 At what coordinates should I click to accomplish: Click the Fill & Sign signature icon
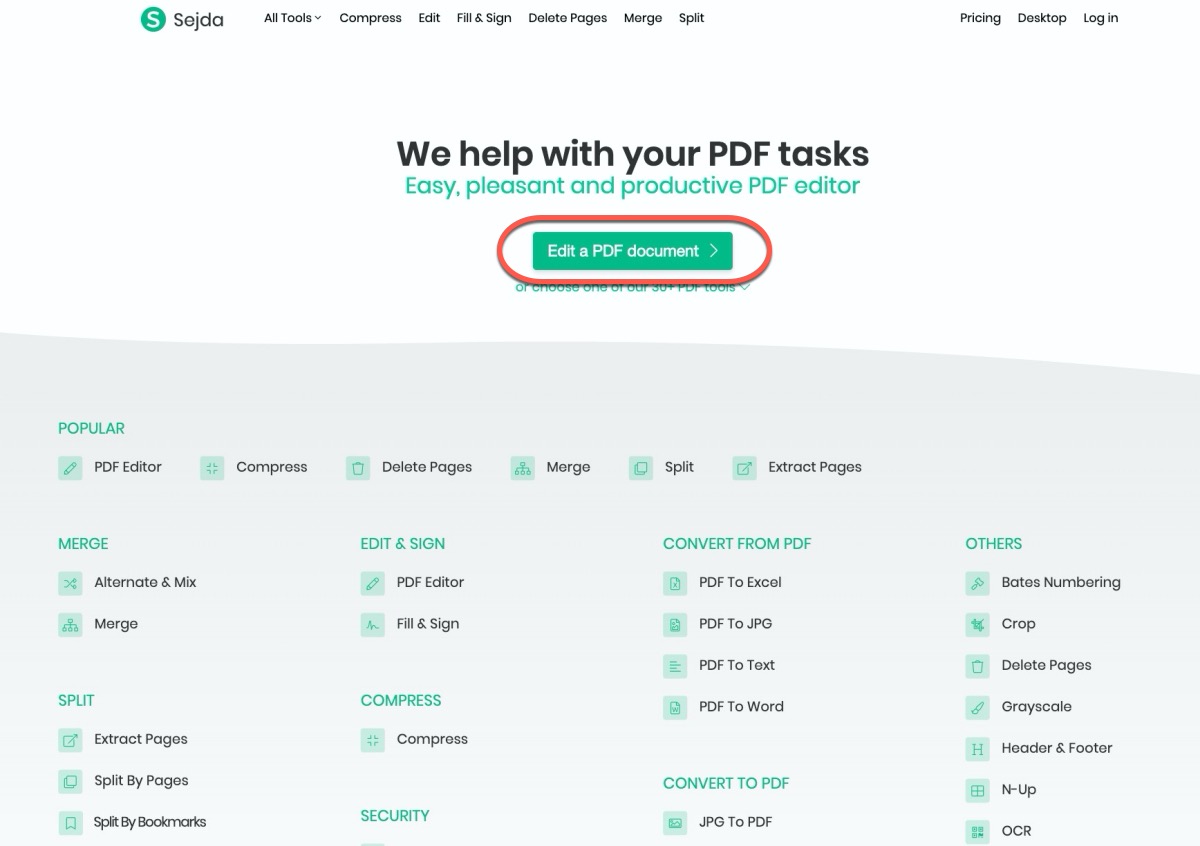(x=373, y=625)
